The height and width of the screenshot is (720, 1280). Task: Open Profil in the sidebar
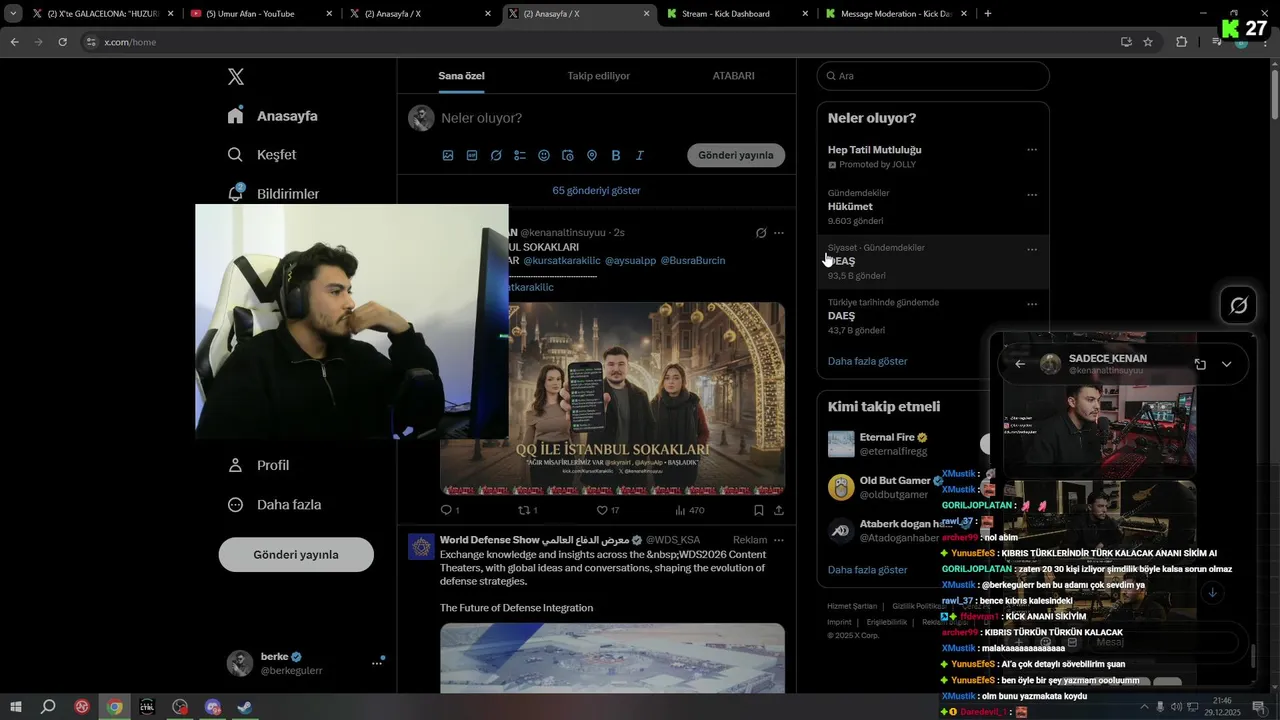point(258,465)
